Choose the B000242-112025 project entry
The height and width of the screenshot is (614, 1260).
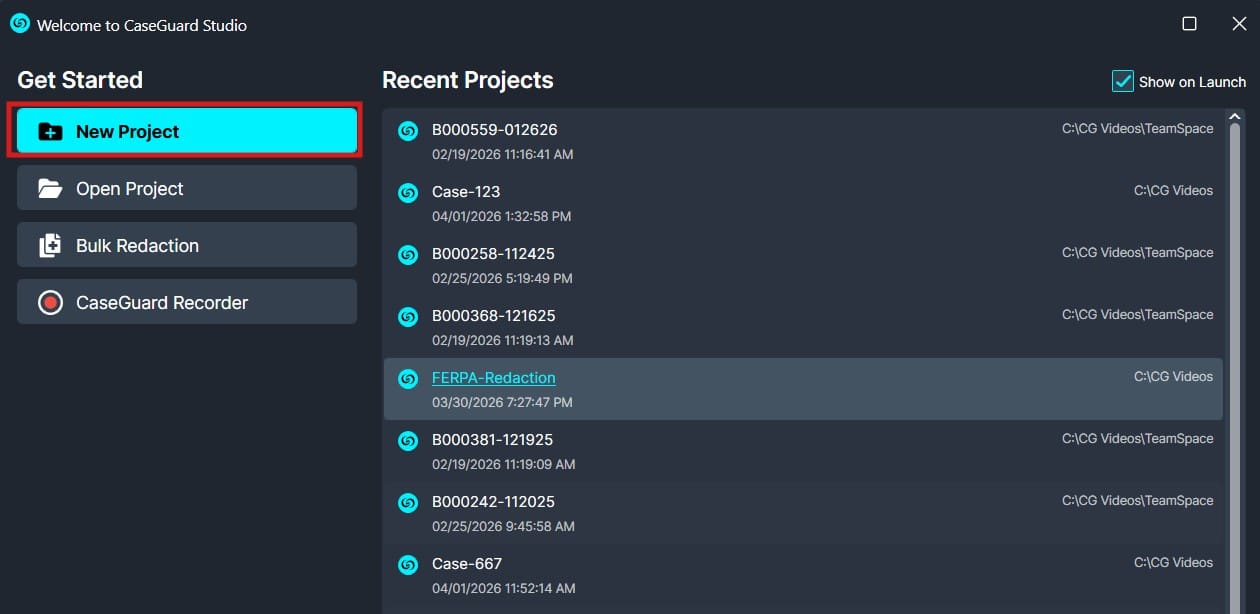pos(493,502)
